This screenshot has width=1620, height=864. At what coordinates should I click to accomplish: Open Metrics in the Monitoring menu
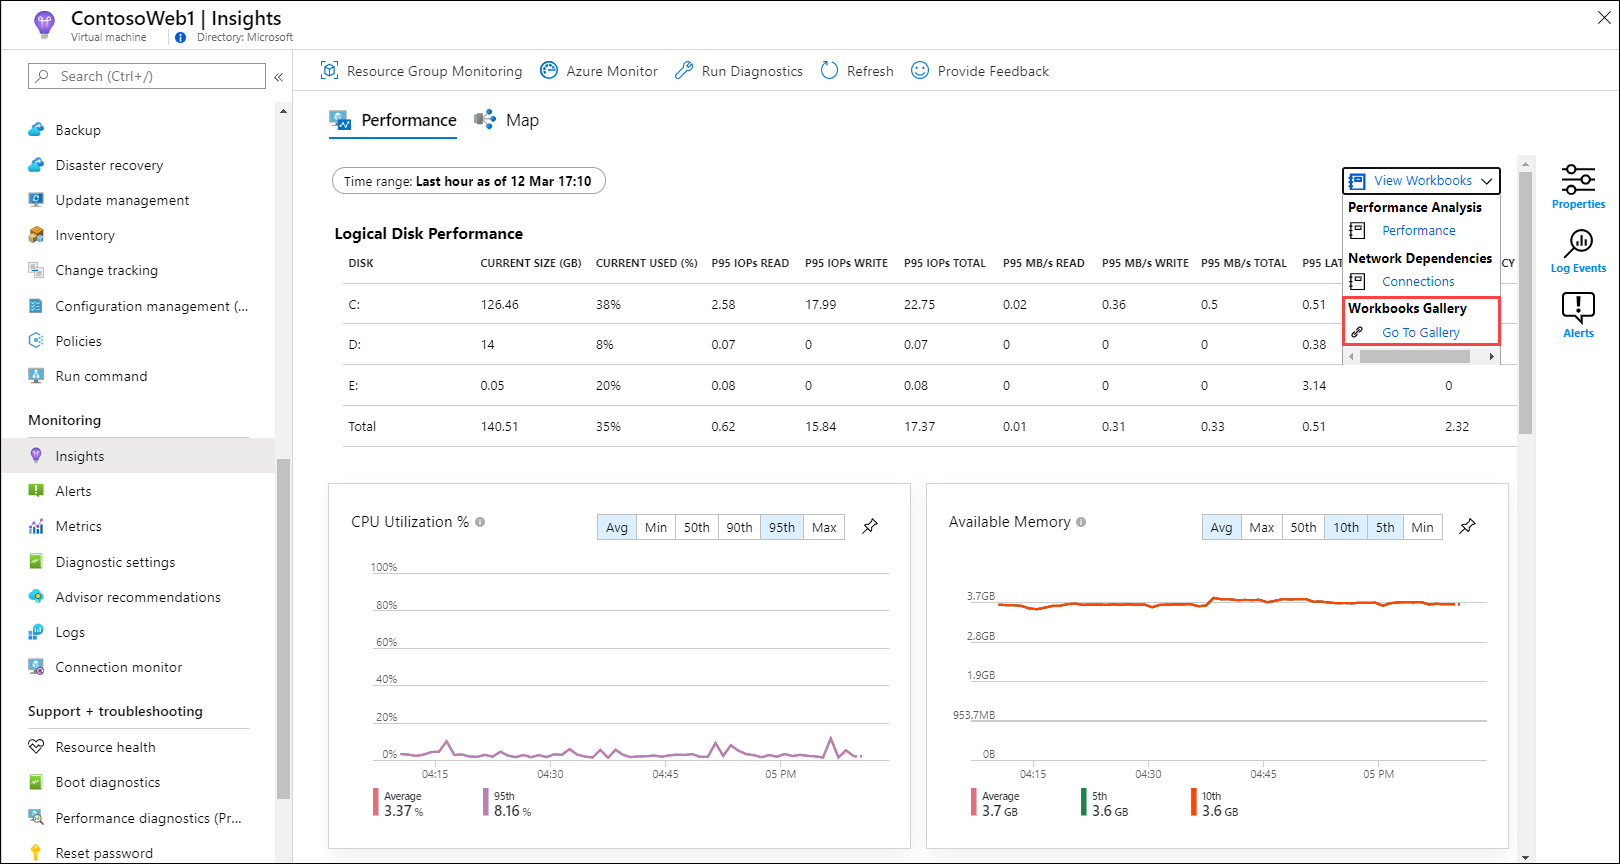tap(78, 526)
